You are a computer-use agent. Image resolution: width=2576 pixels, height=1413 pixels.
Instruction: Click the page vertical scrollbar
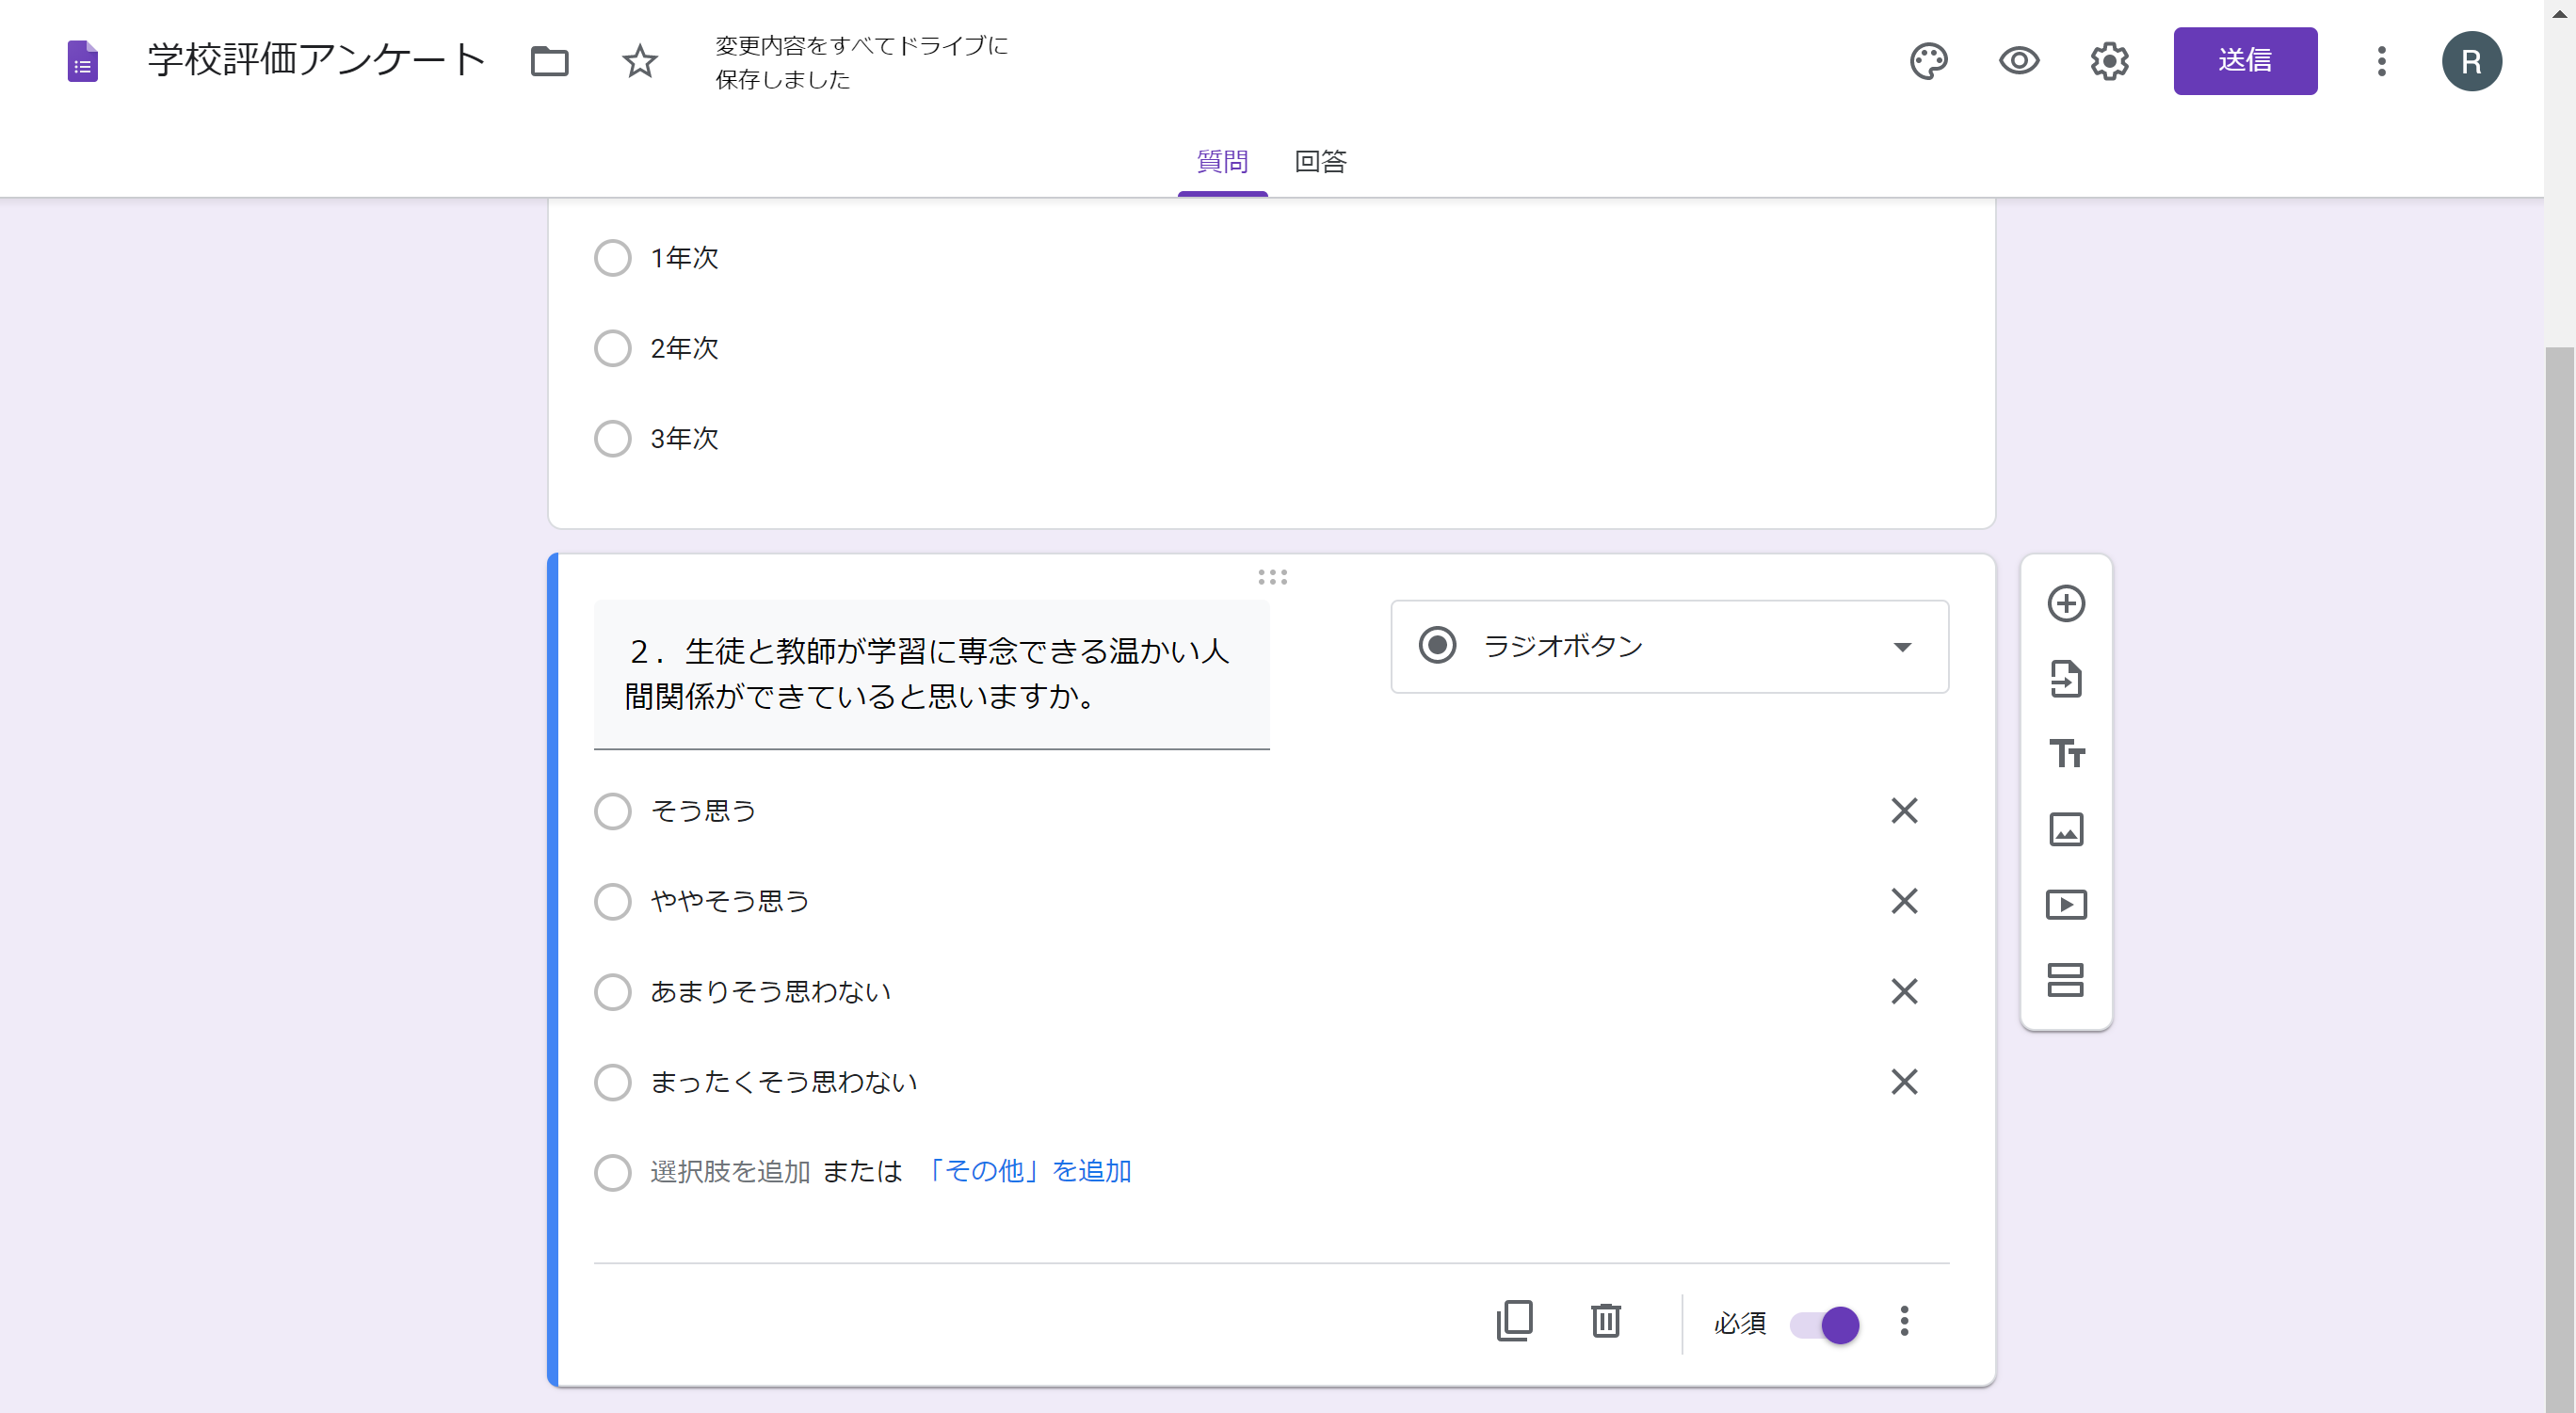click(x=2560, y=880)
